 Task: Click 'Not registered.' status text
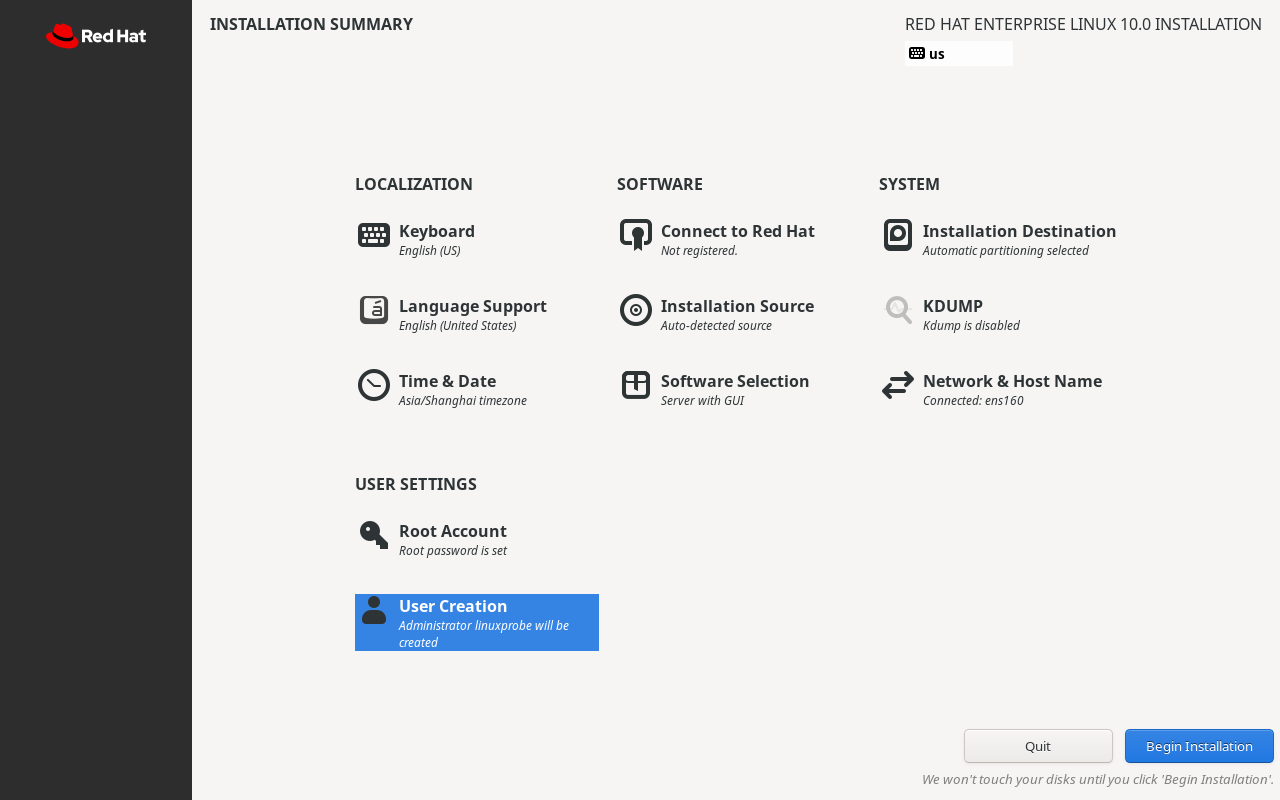pos(699,251)
